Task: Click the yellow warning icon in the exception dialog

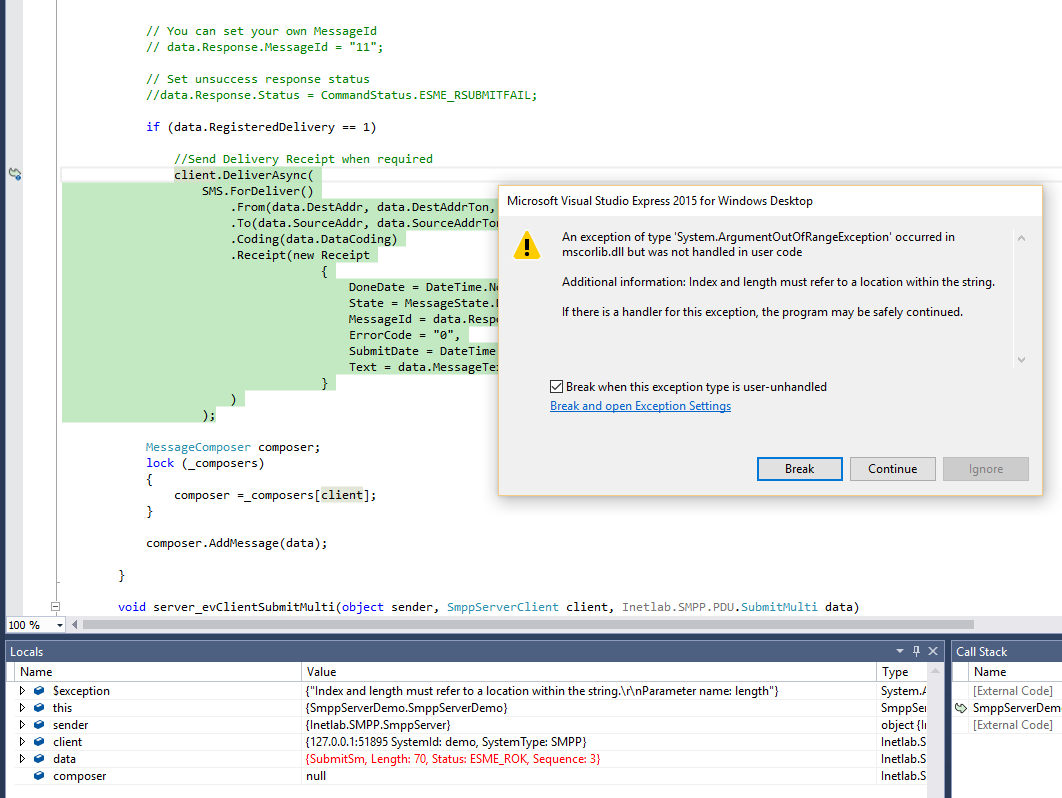Action: pyautogui.click(x=526, y=246)
